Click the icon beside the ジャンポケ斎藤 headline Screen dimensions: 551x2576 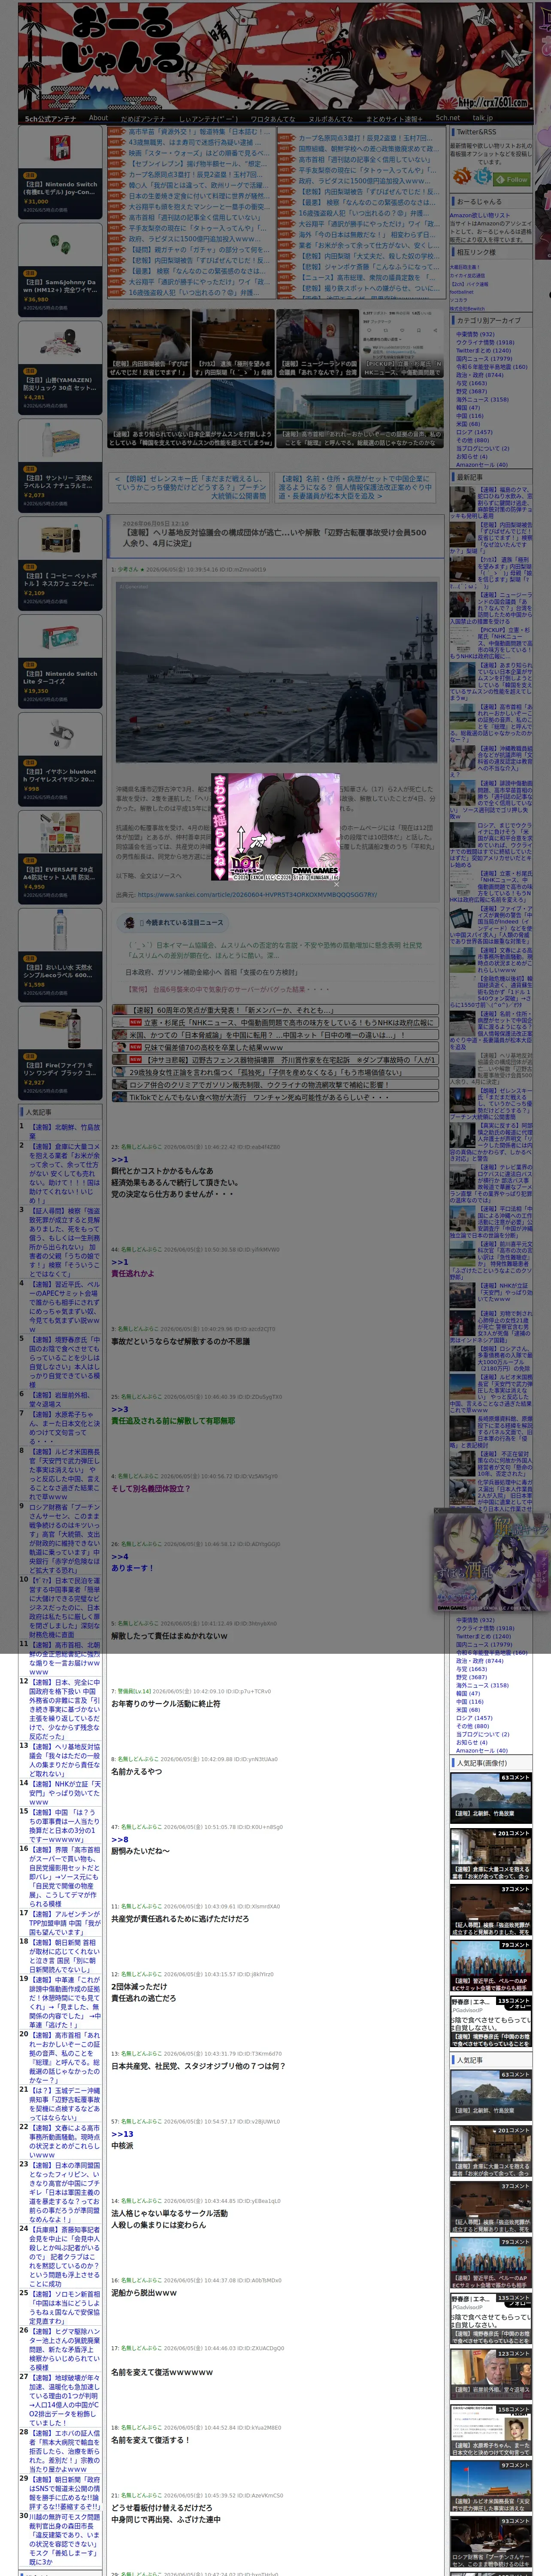[x=287, y=267]
